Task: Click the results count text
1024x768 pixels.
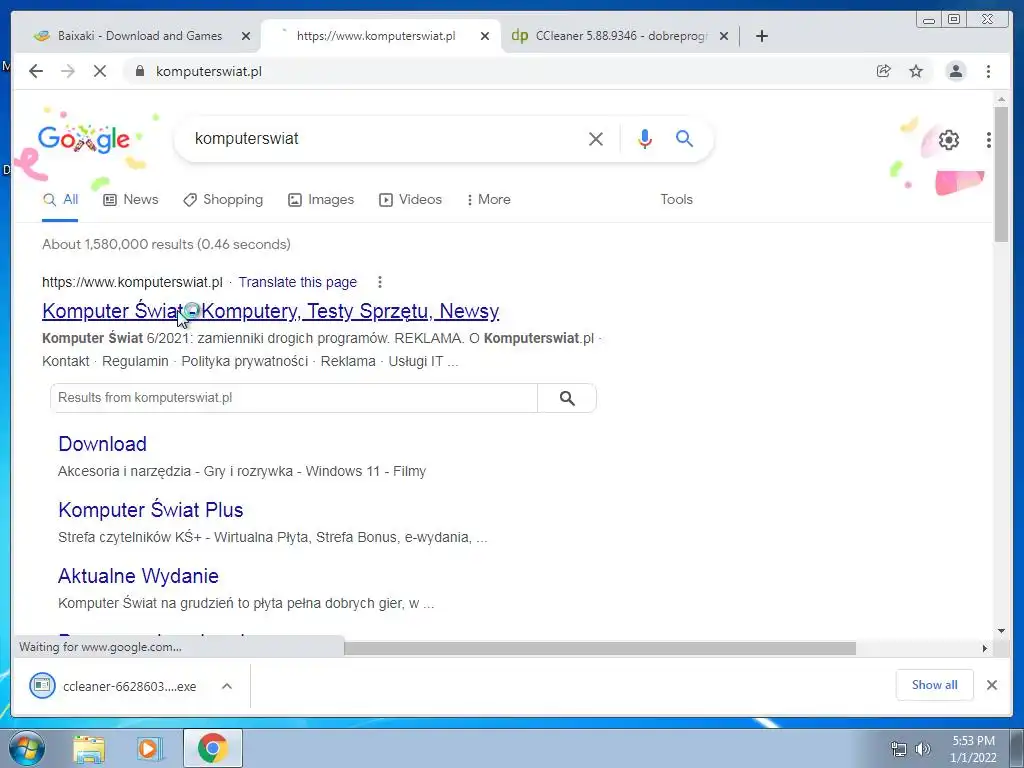Action: coord(167,244)
